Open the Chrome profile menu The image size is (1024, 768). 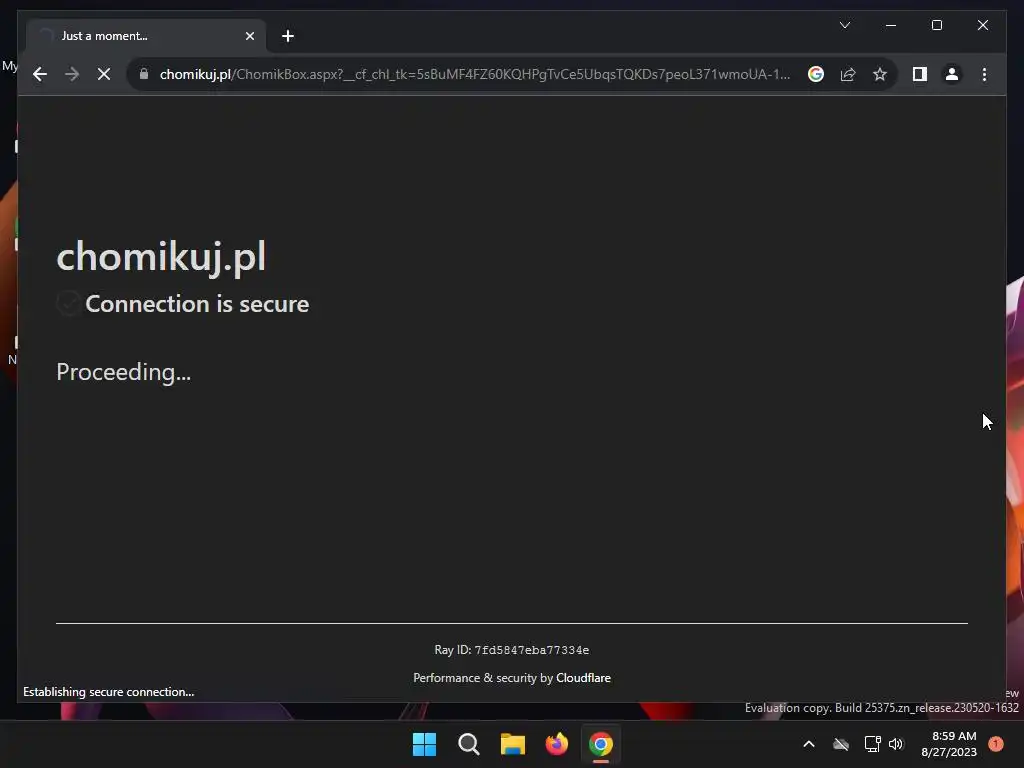(952, 74)
